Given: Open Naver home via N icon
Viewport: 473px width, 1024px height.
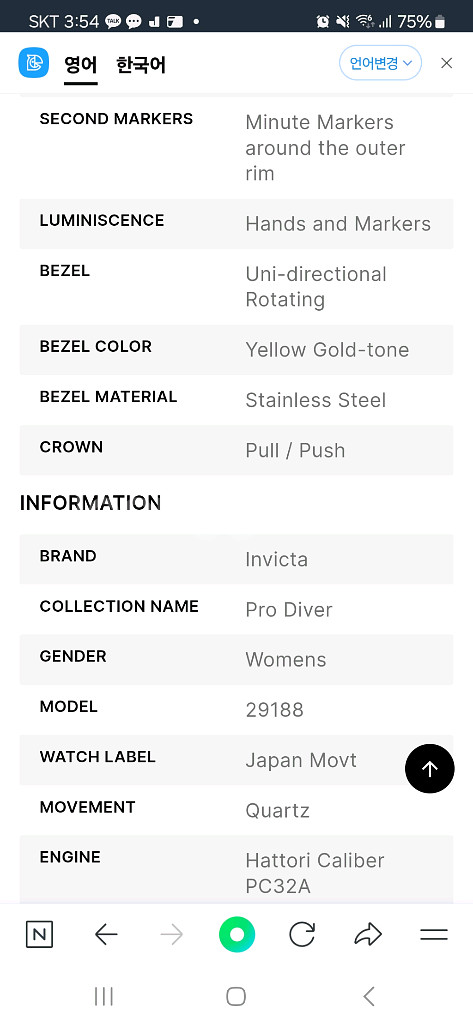Looking at the screenshot, I should coord(39,935).
